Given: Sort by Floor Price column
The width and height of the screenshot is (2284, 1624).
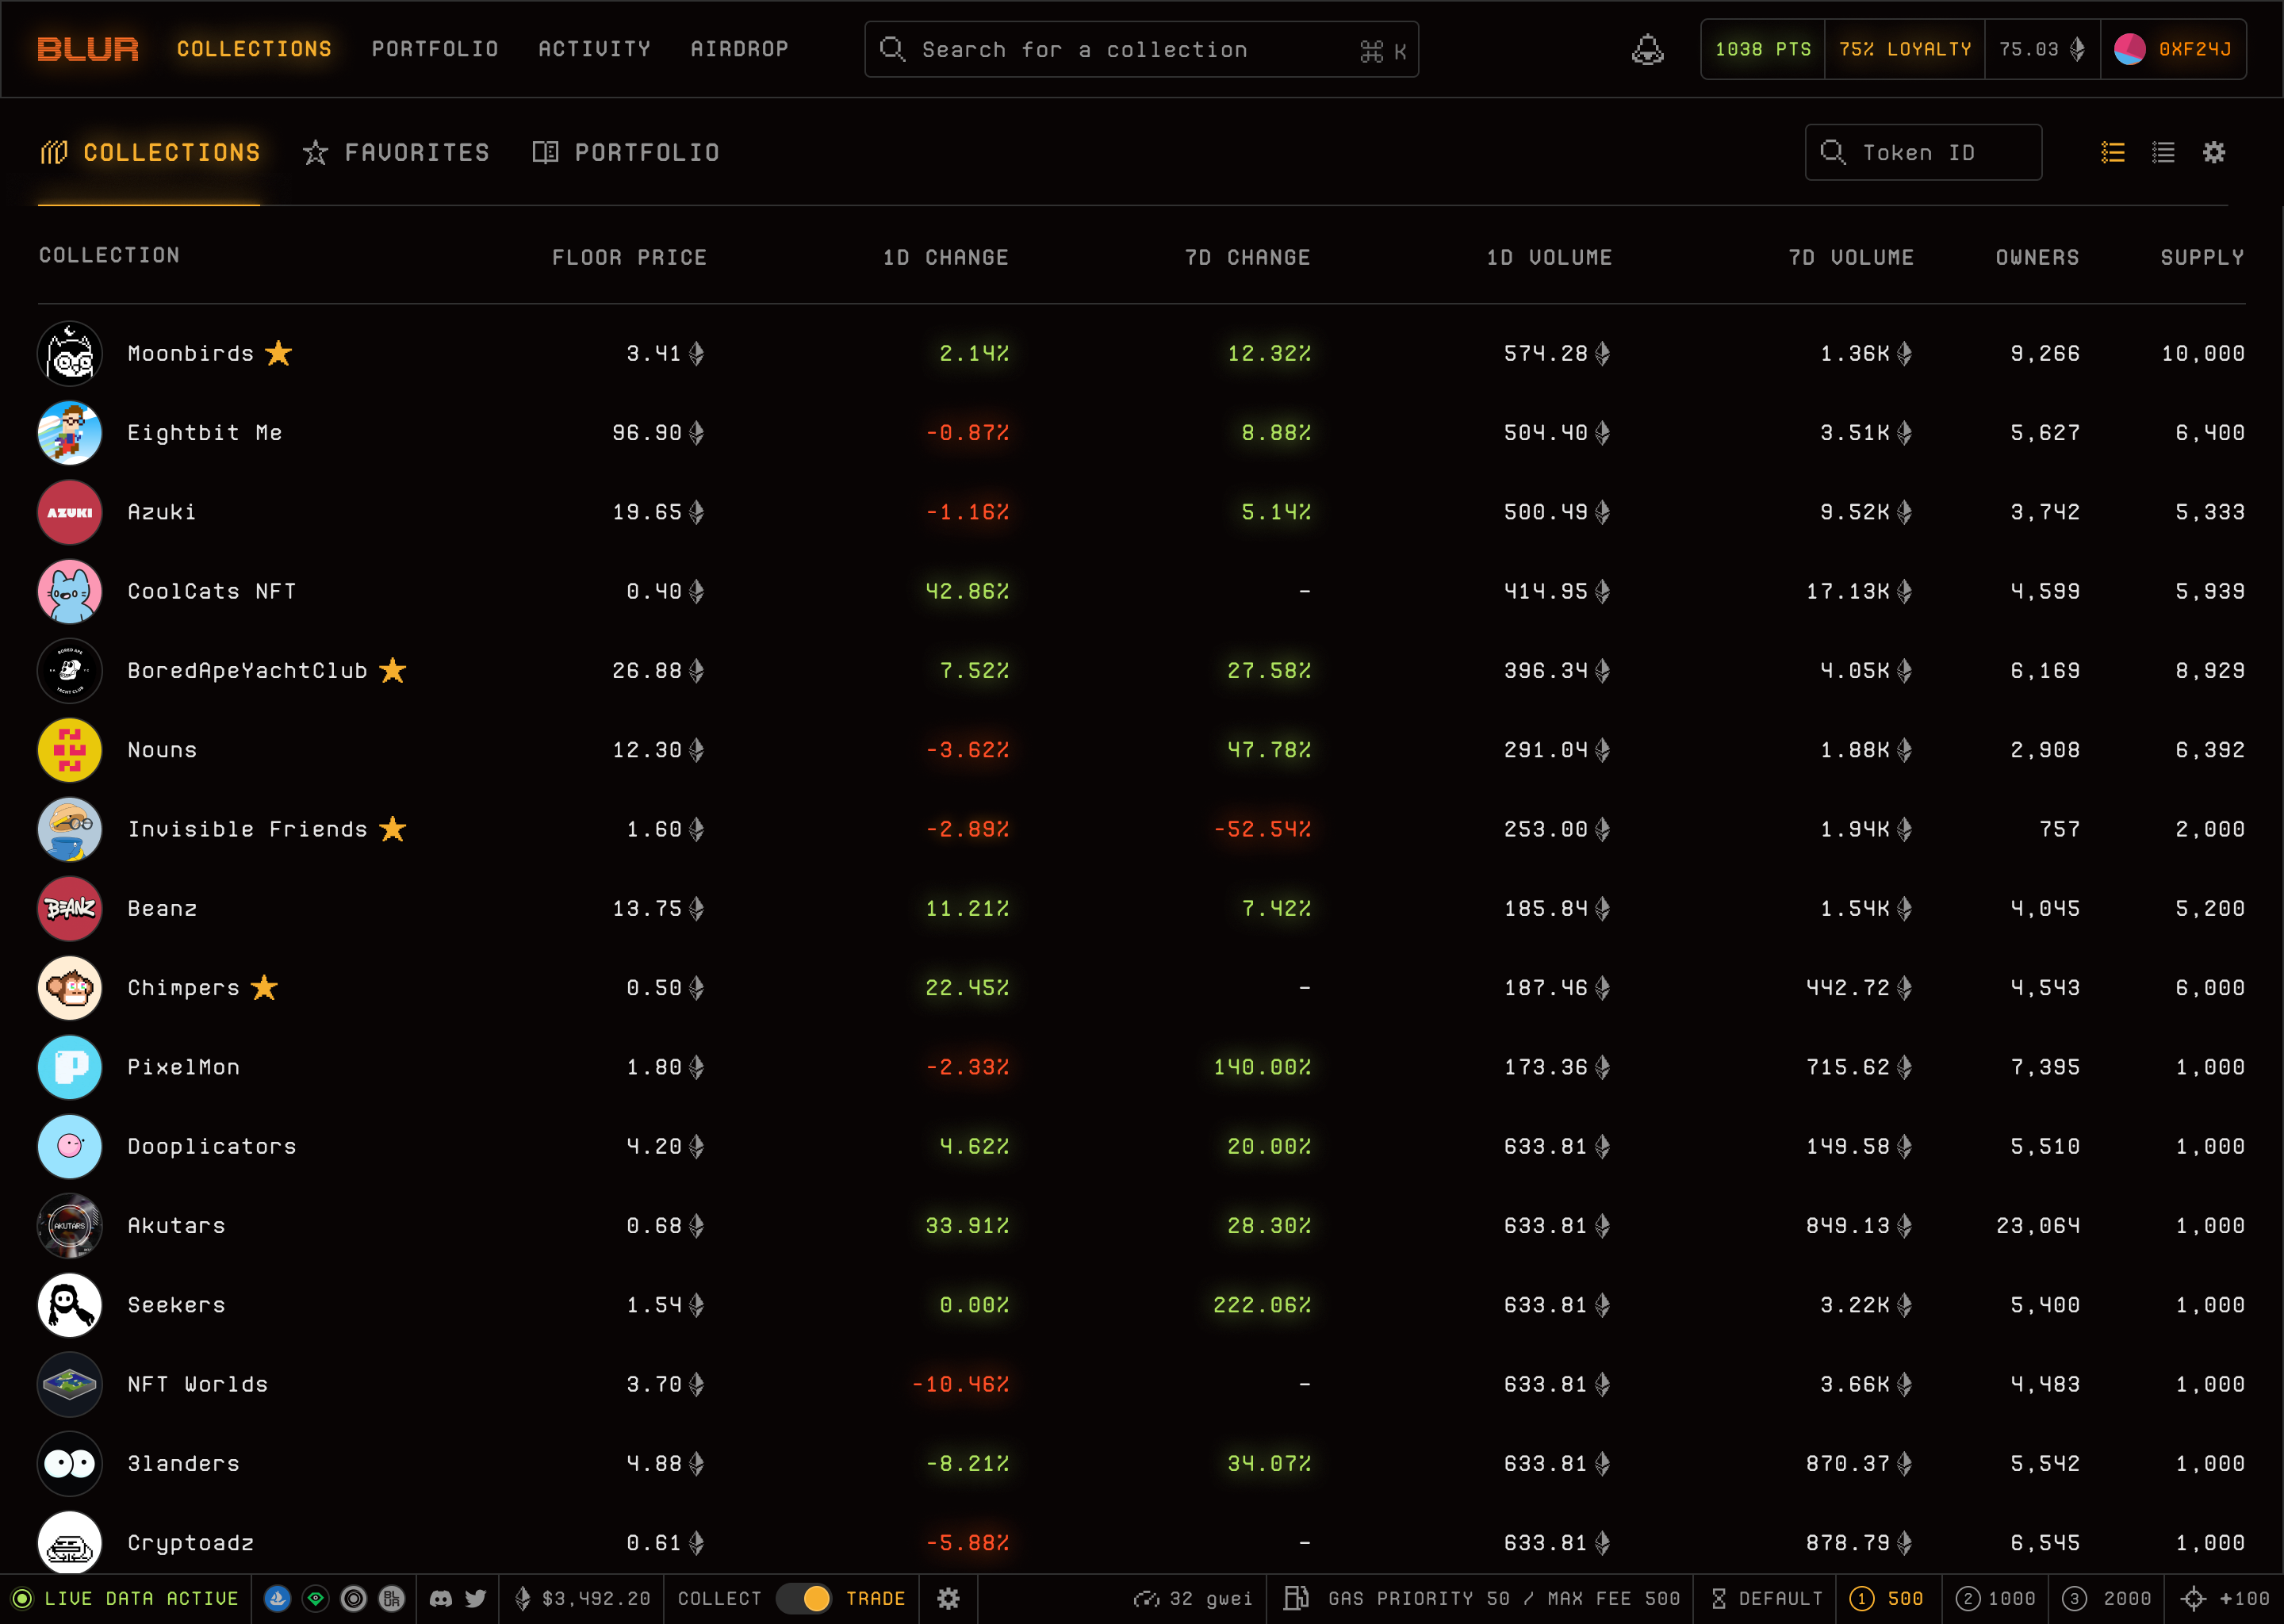Looking at the screenshot, I should click(629, 257).
